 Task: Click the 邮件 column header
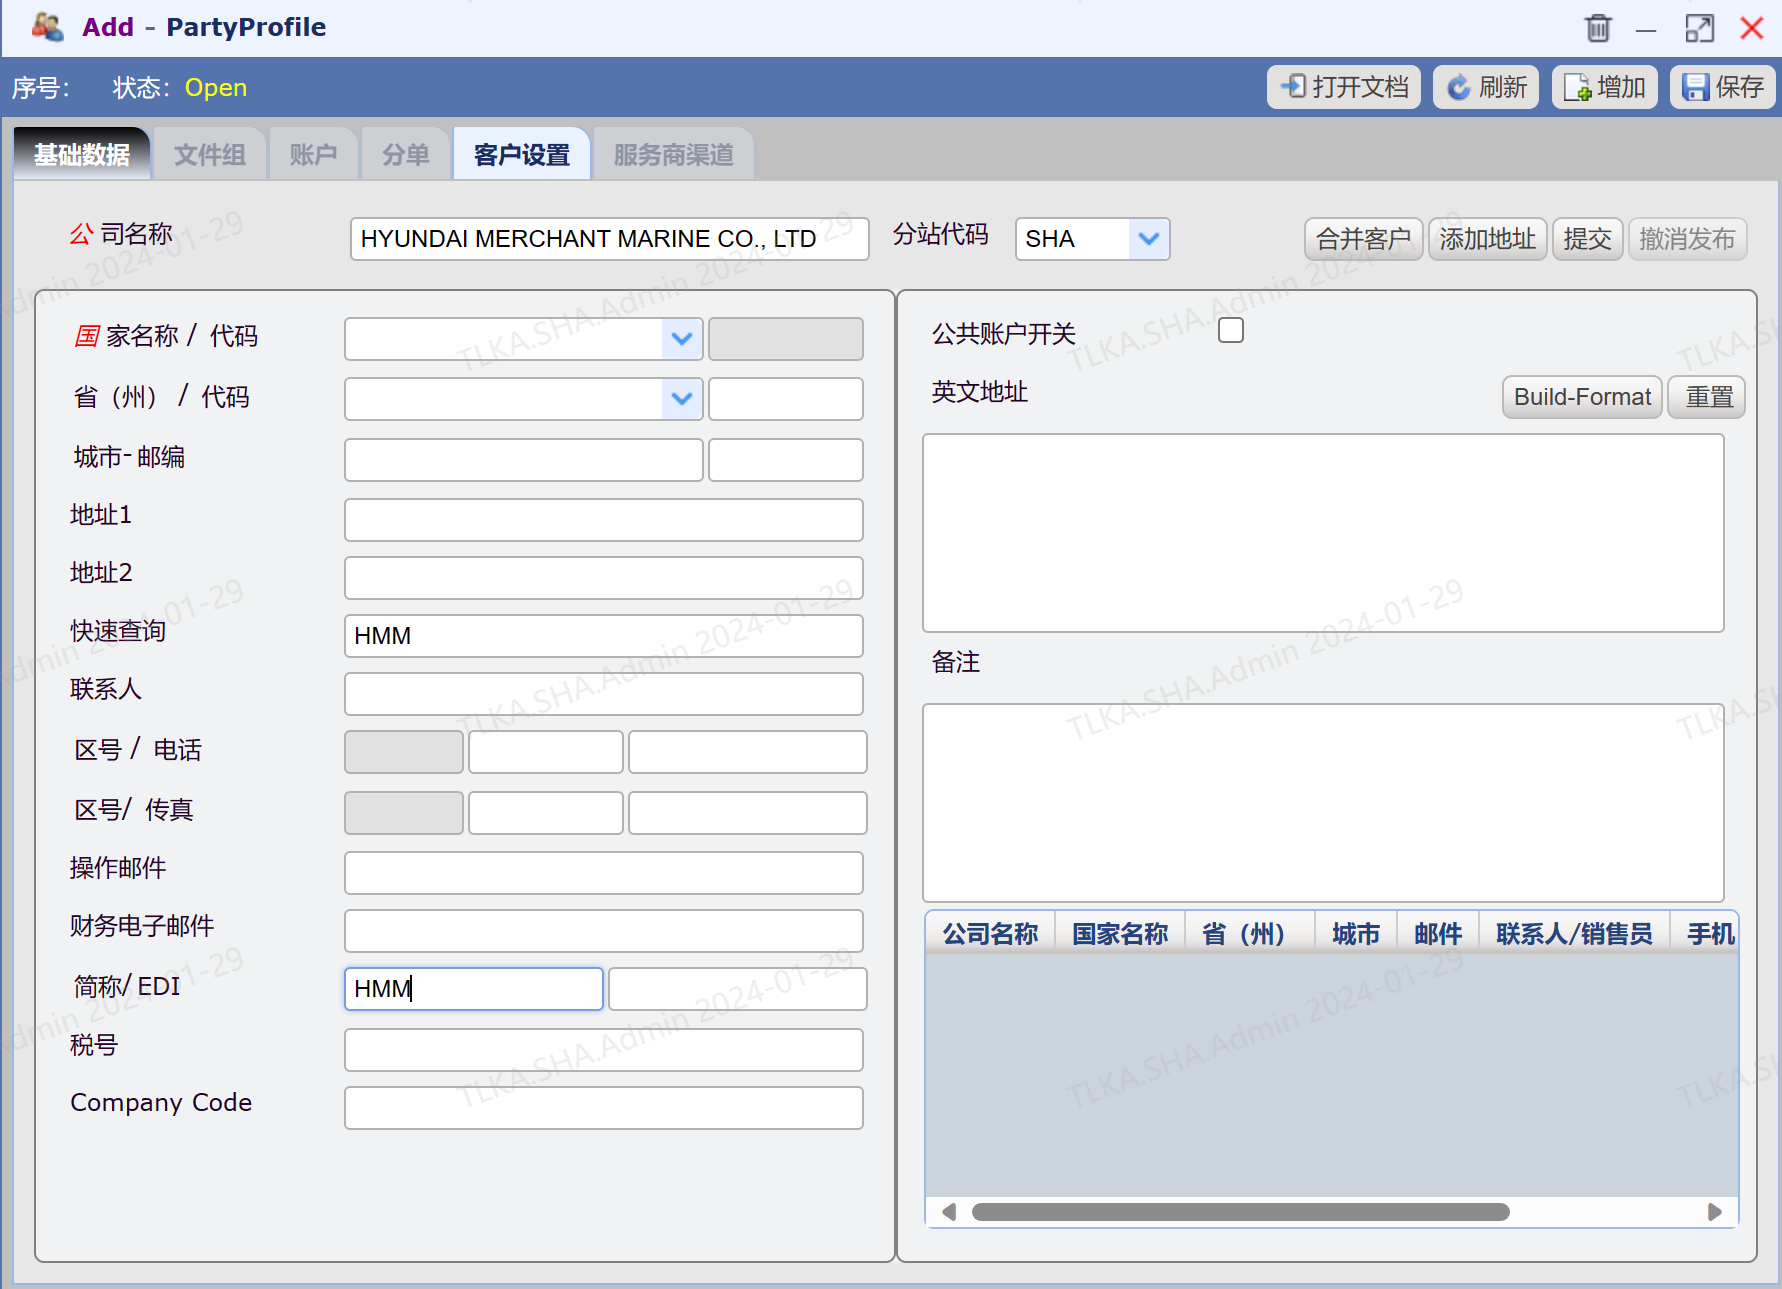click(1438, 934)
